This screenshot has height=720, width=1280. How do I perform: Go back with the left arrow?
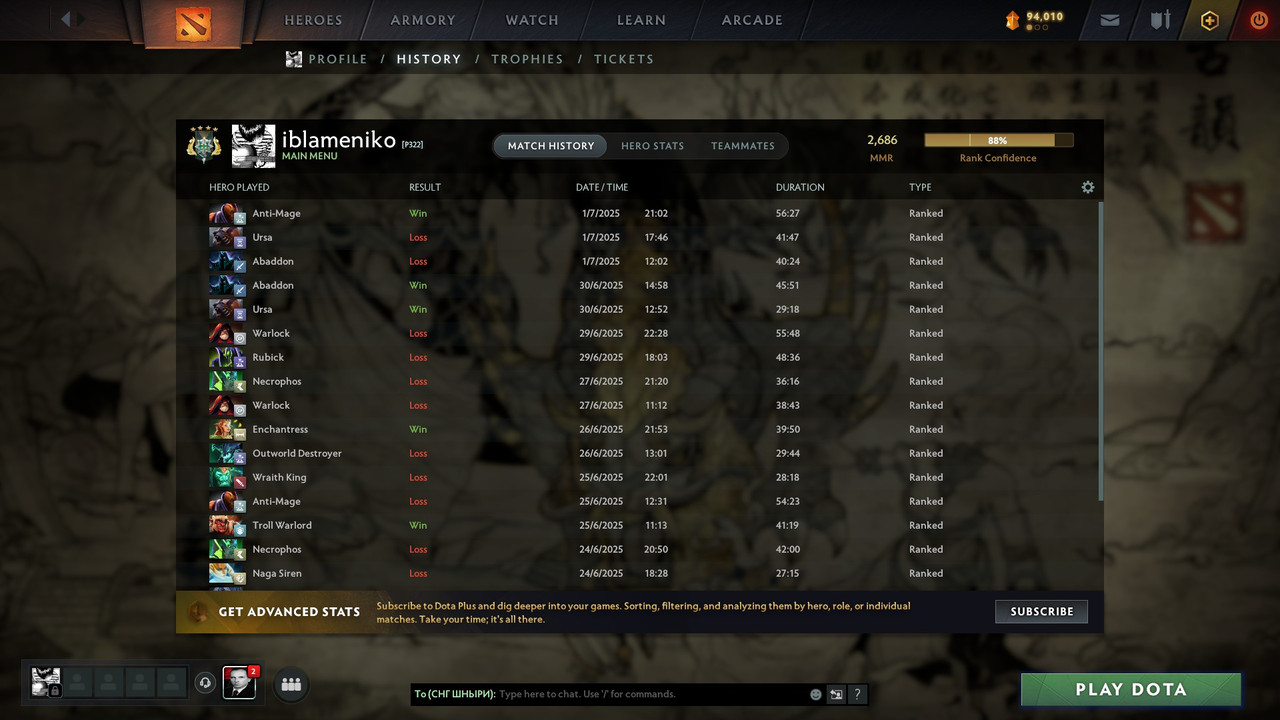[x=66, y=19]
